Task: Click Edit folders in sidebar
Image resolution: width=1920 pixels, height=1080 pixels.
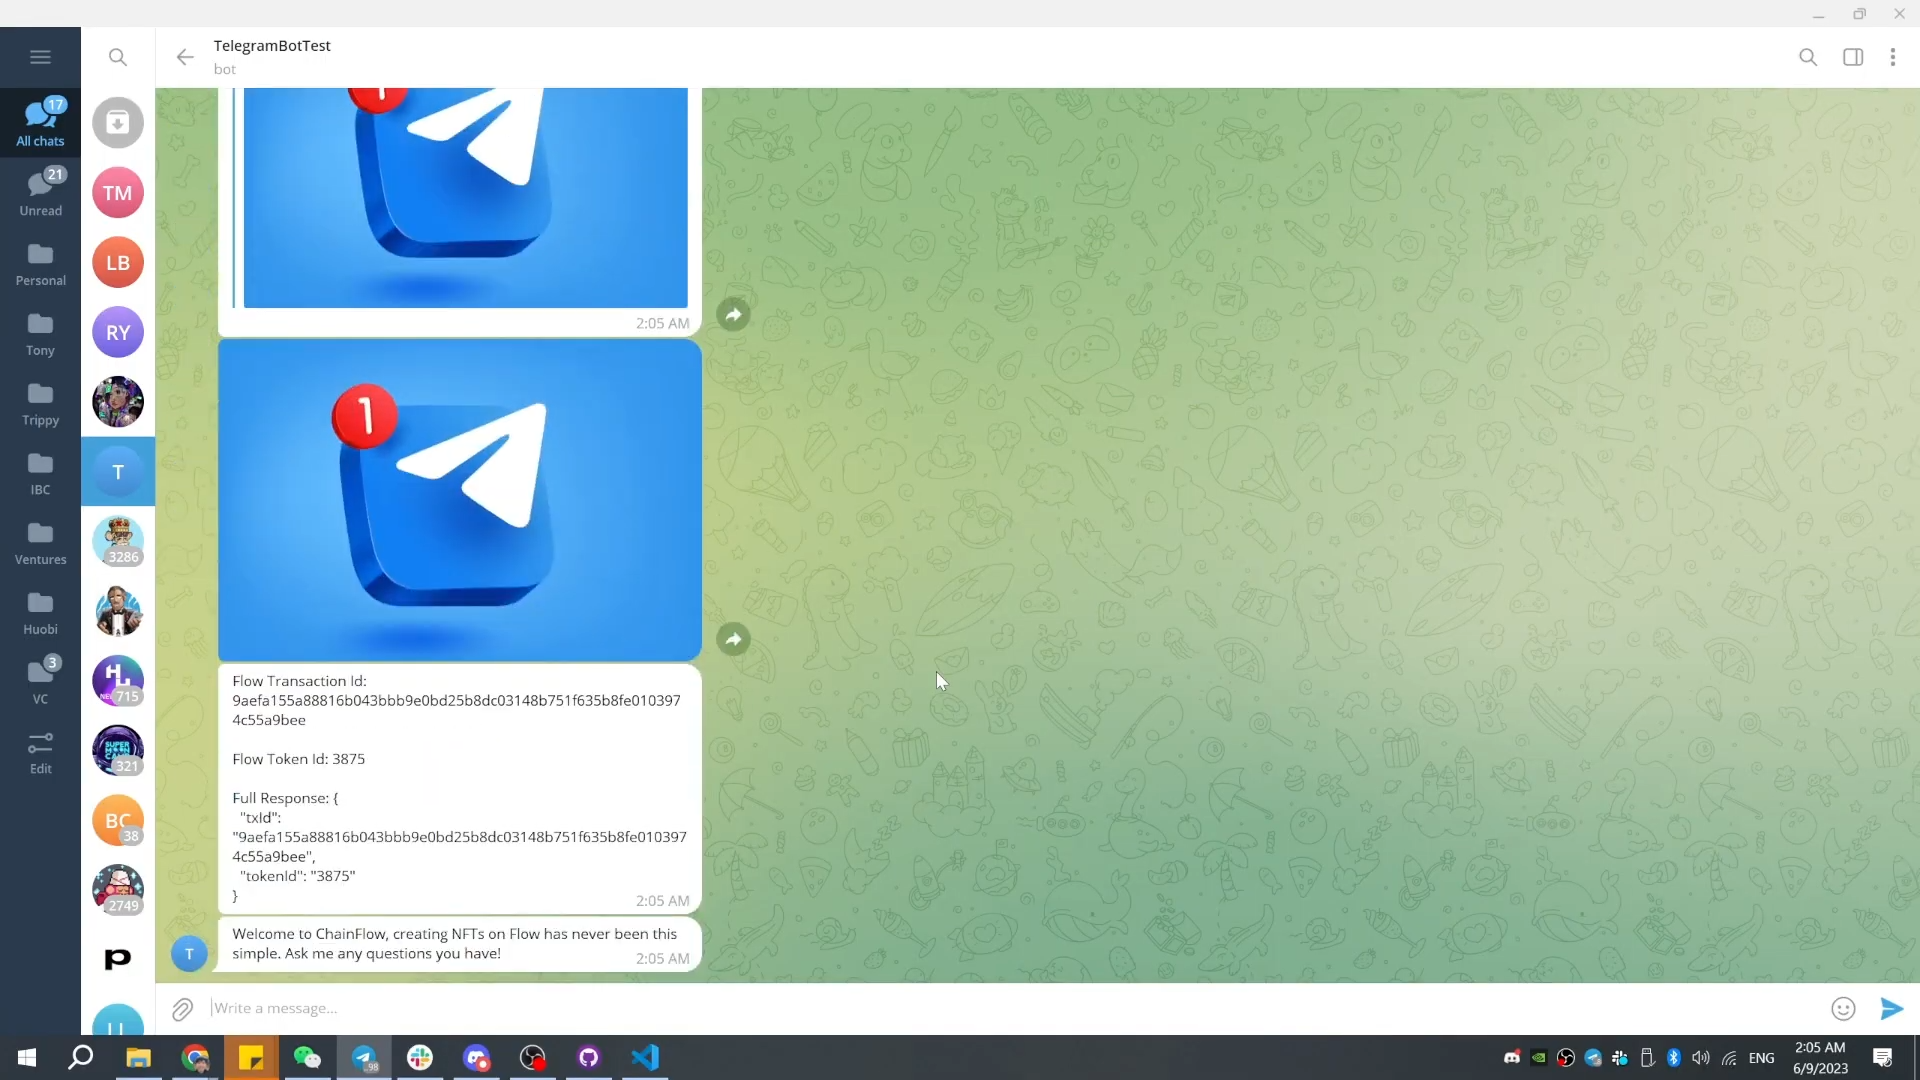Action: point(40,752)
